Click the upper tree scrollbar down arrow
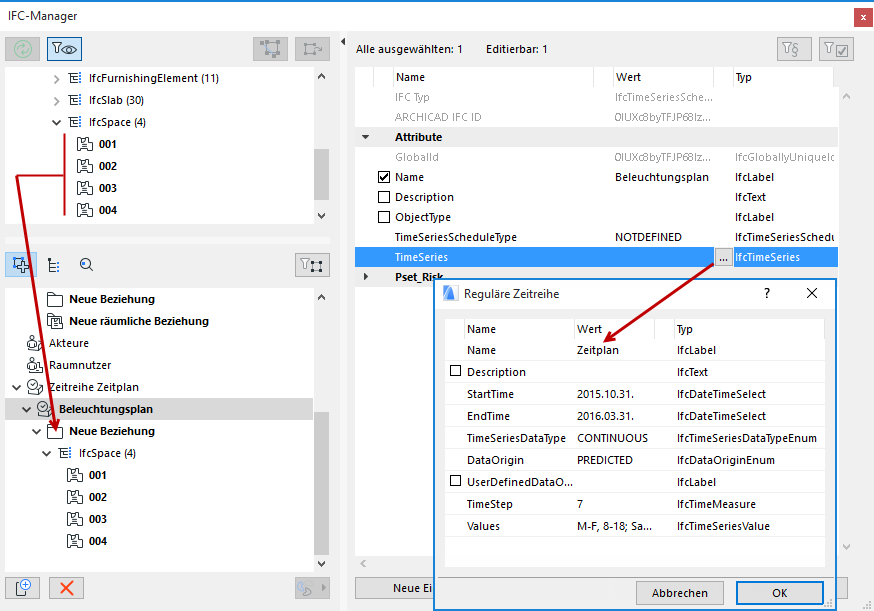This screenshot has height=611, width=874. (322, 216)
